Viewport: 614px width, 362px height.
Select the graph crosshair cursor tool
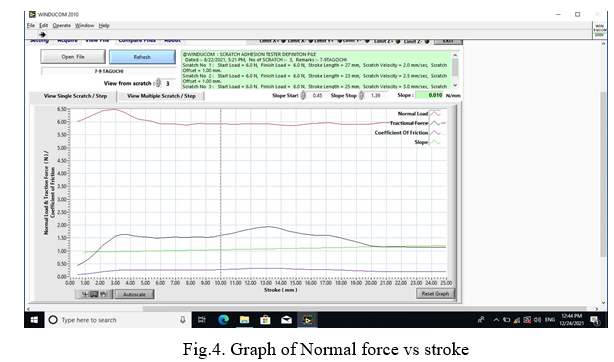pyautogui.click(x=84, y=294)
